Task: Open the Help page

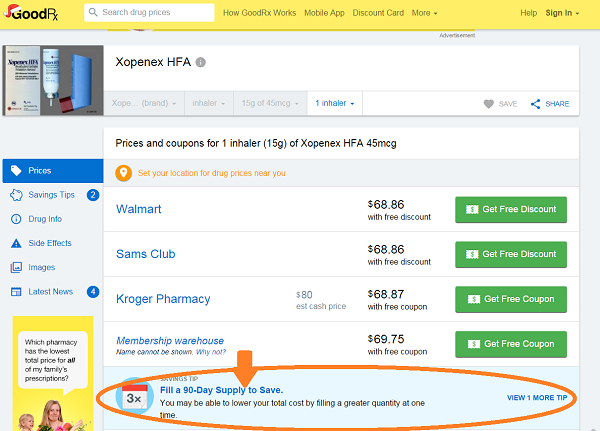Action: pyautogui.click(x=528, y=13)
